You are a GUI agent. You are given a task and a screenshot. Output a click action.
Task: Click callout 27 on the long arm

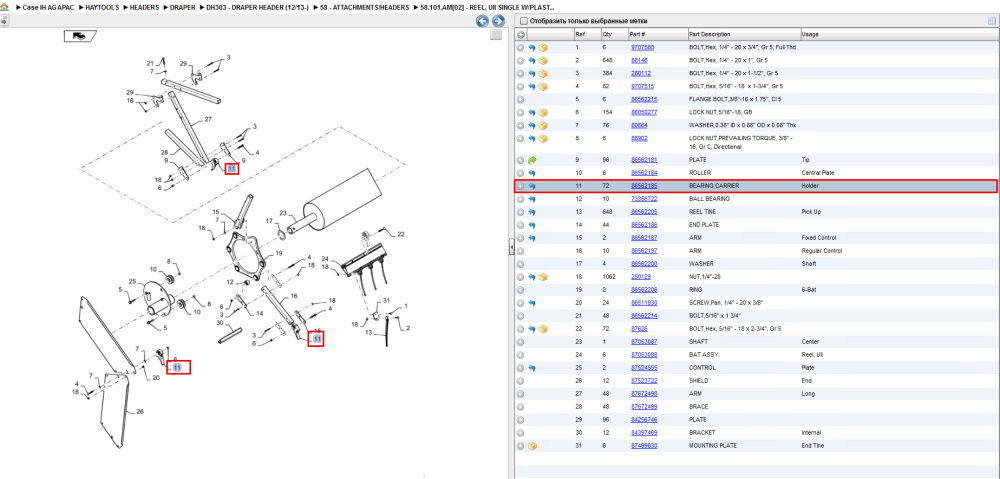(208, 119)
